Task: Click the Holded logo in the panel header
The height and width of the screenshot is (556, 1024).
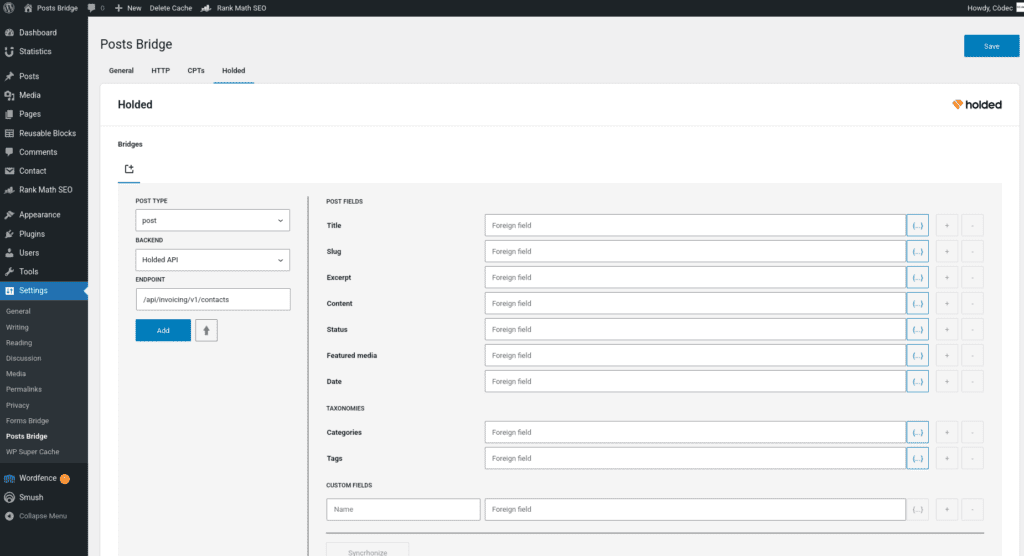Action: (976, 104)
